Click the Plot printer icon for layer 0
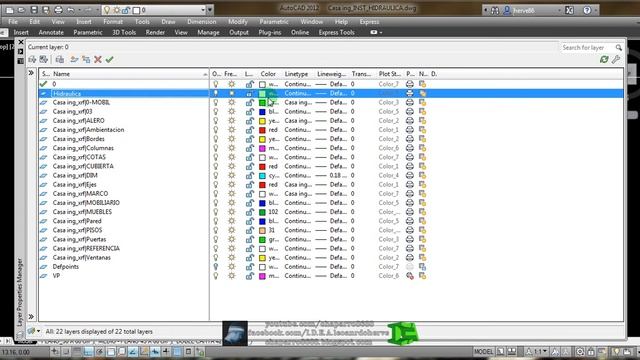The image size is (640, 360). 410,84
